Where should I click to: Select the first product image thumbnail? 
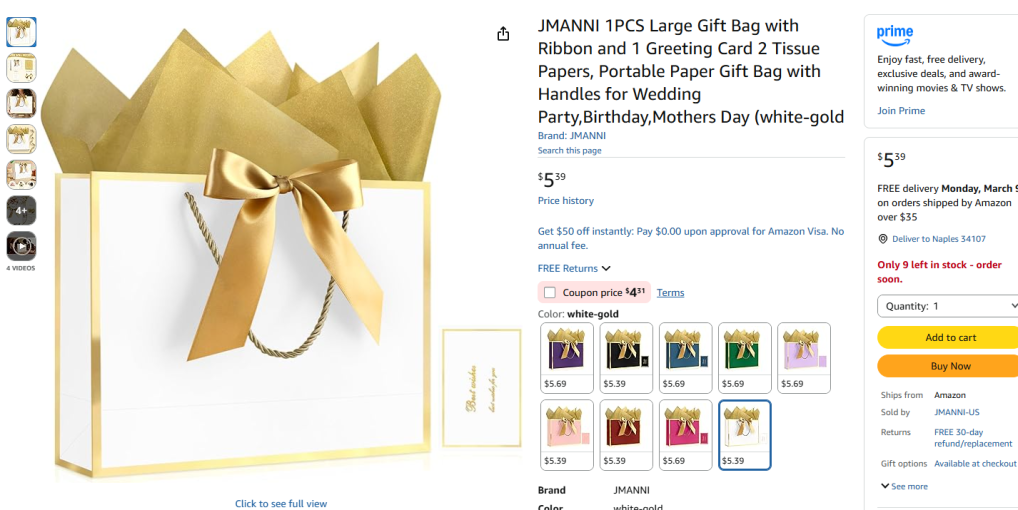[x=21, y=33]
